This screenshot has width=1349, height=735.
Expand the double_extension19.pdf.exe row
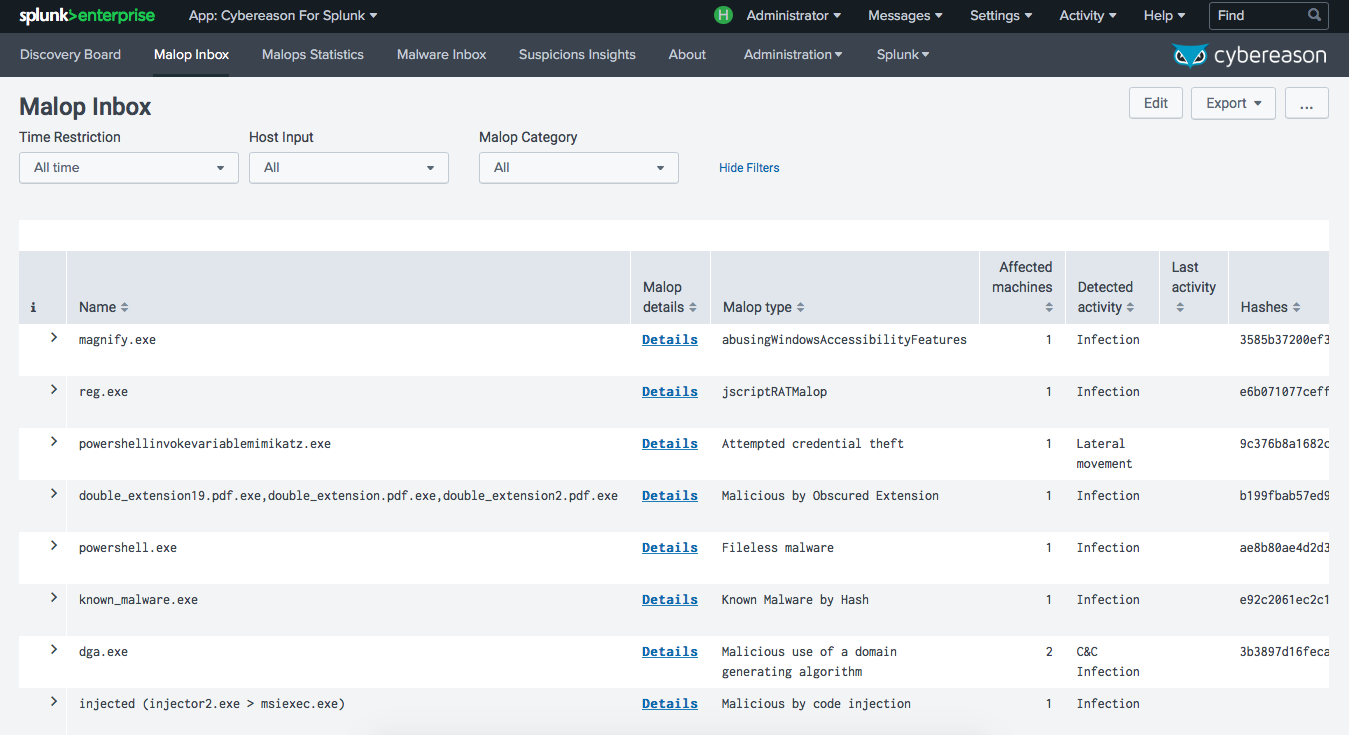pos(54,494)
